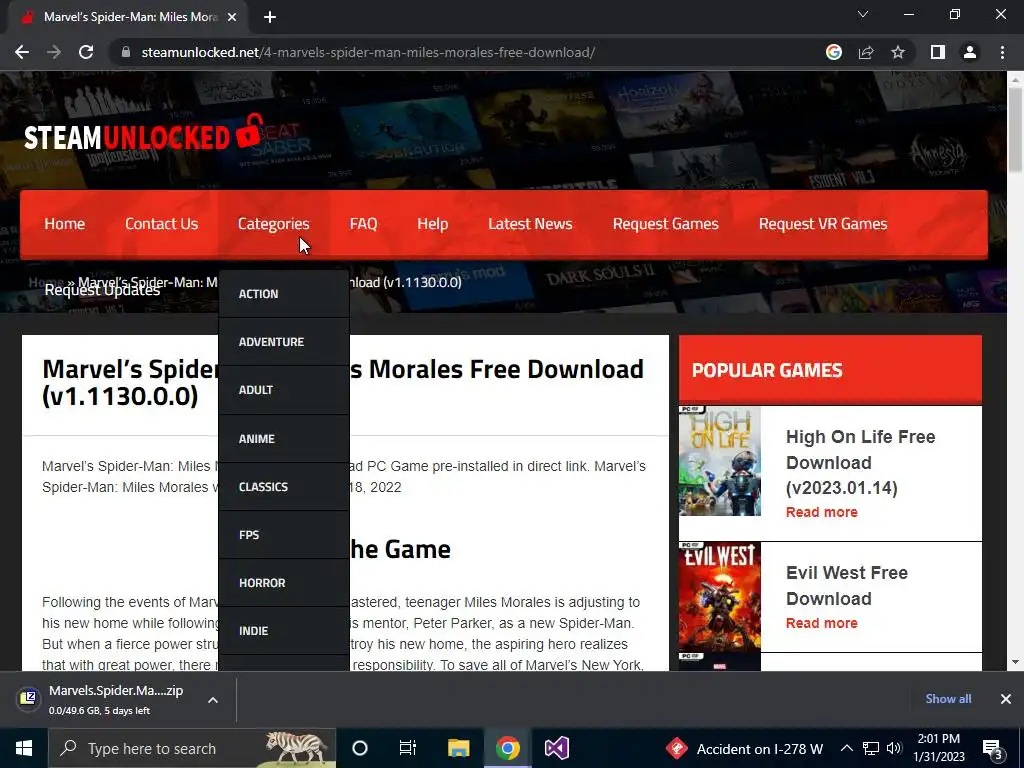
Task: Pick the Classics category
Action: (x=284, y=487)
